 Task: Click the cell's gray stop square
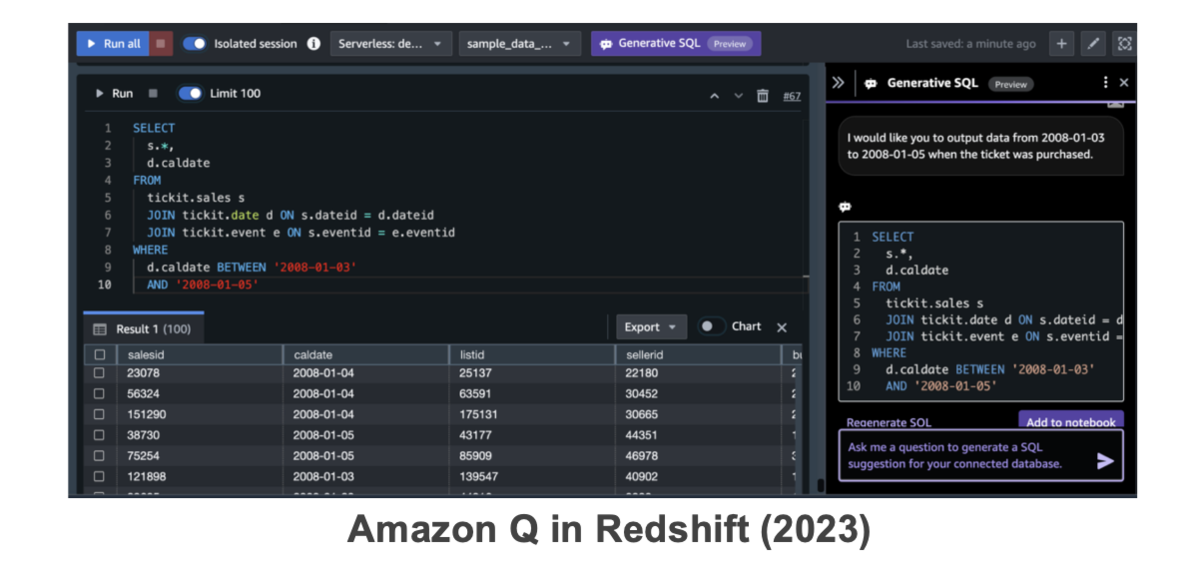(x=153, y=93)
